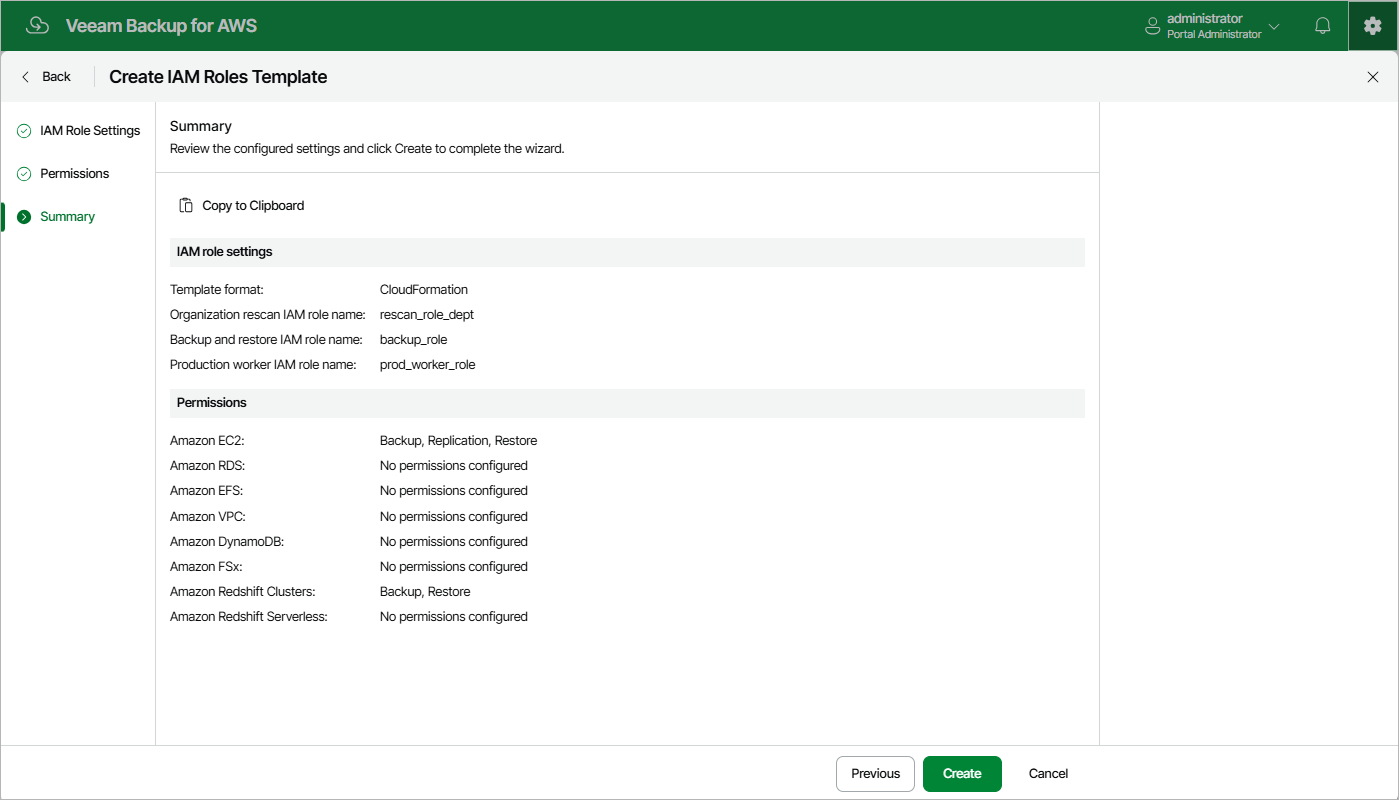Click the Copy to Clipboard label
Screen dimensions: 1399x800
[253, 205]
